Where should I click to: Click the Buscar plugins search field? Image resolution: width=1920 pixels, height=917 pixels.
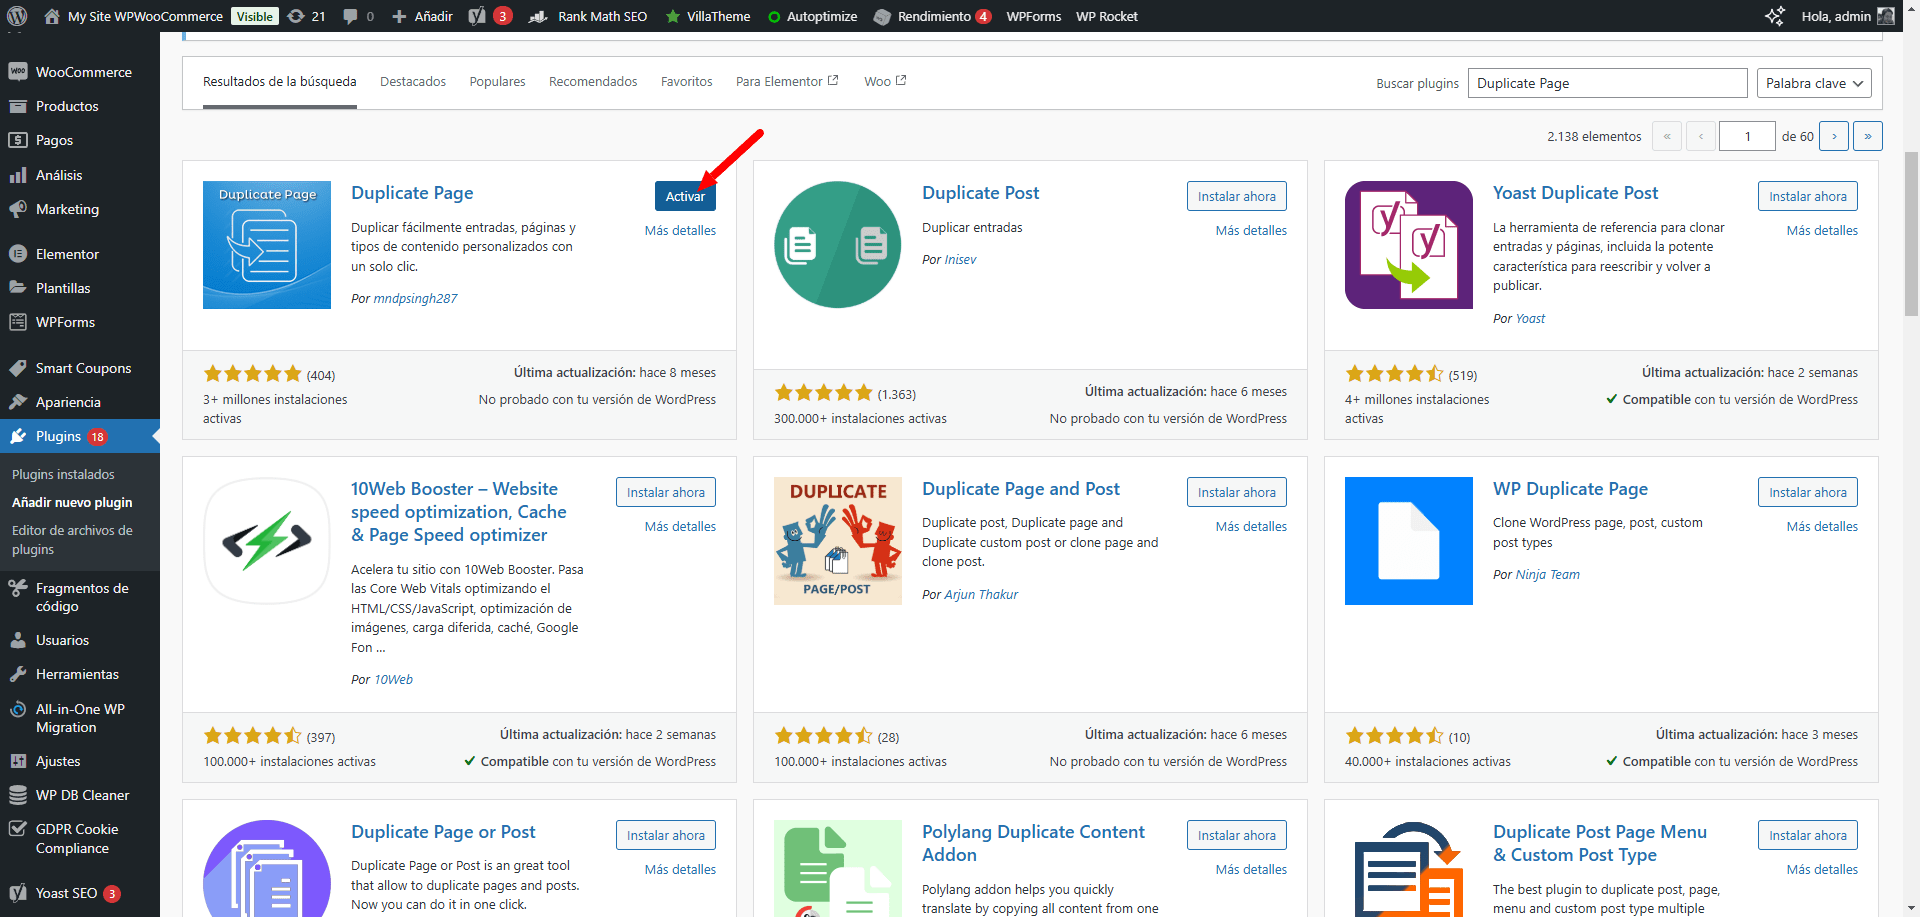point(1607,83)
